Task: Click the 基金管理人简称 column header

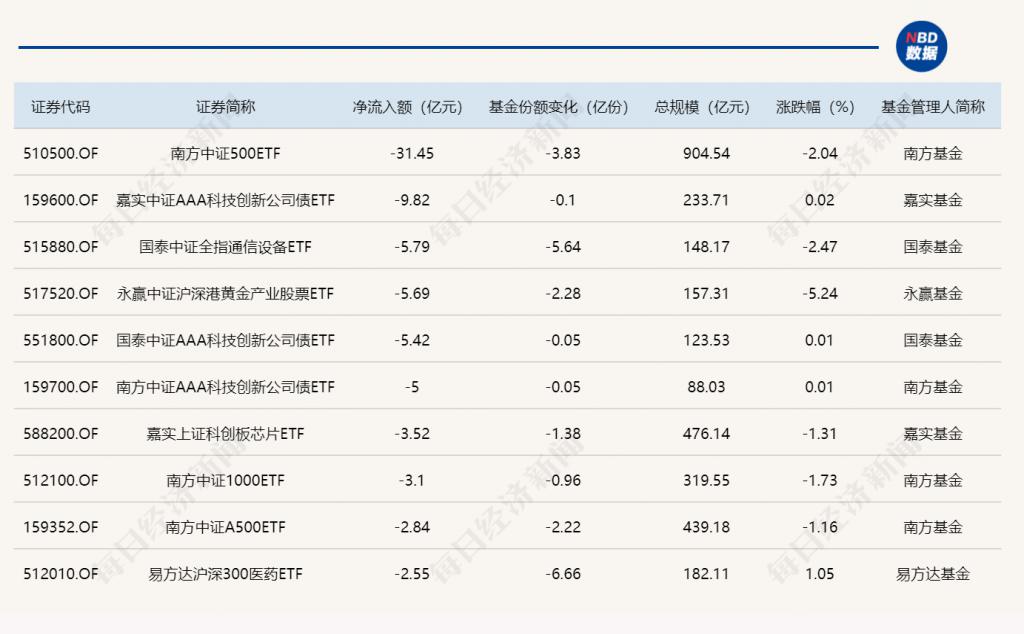Action: 931,107
